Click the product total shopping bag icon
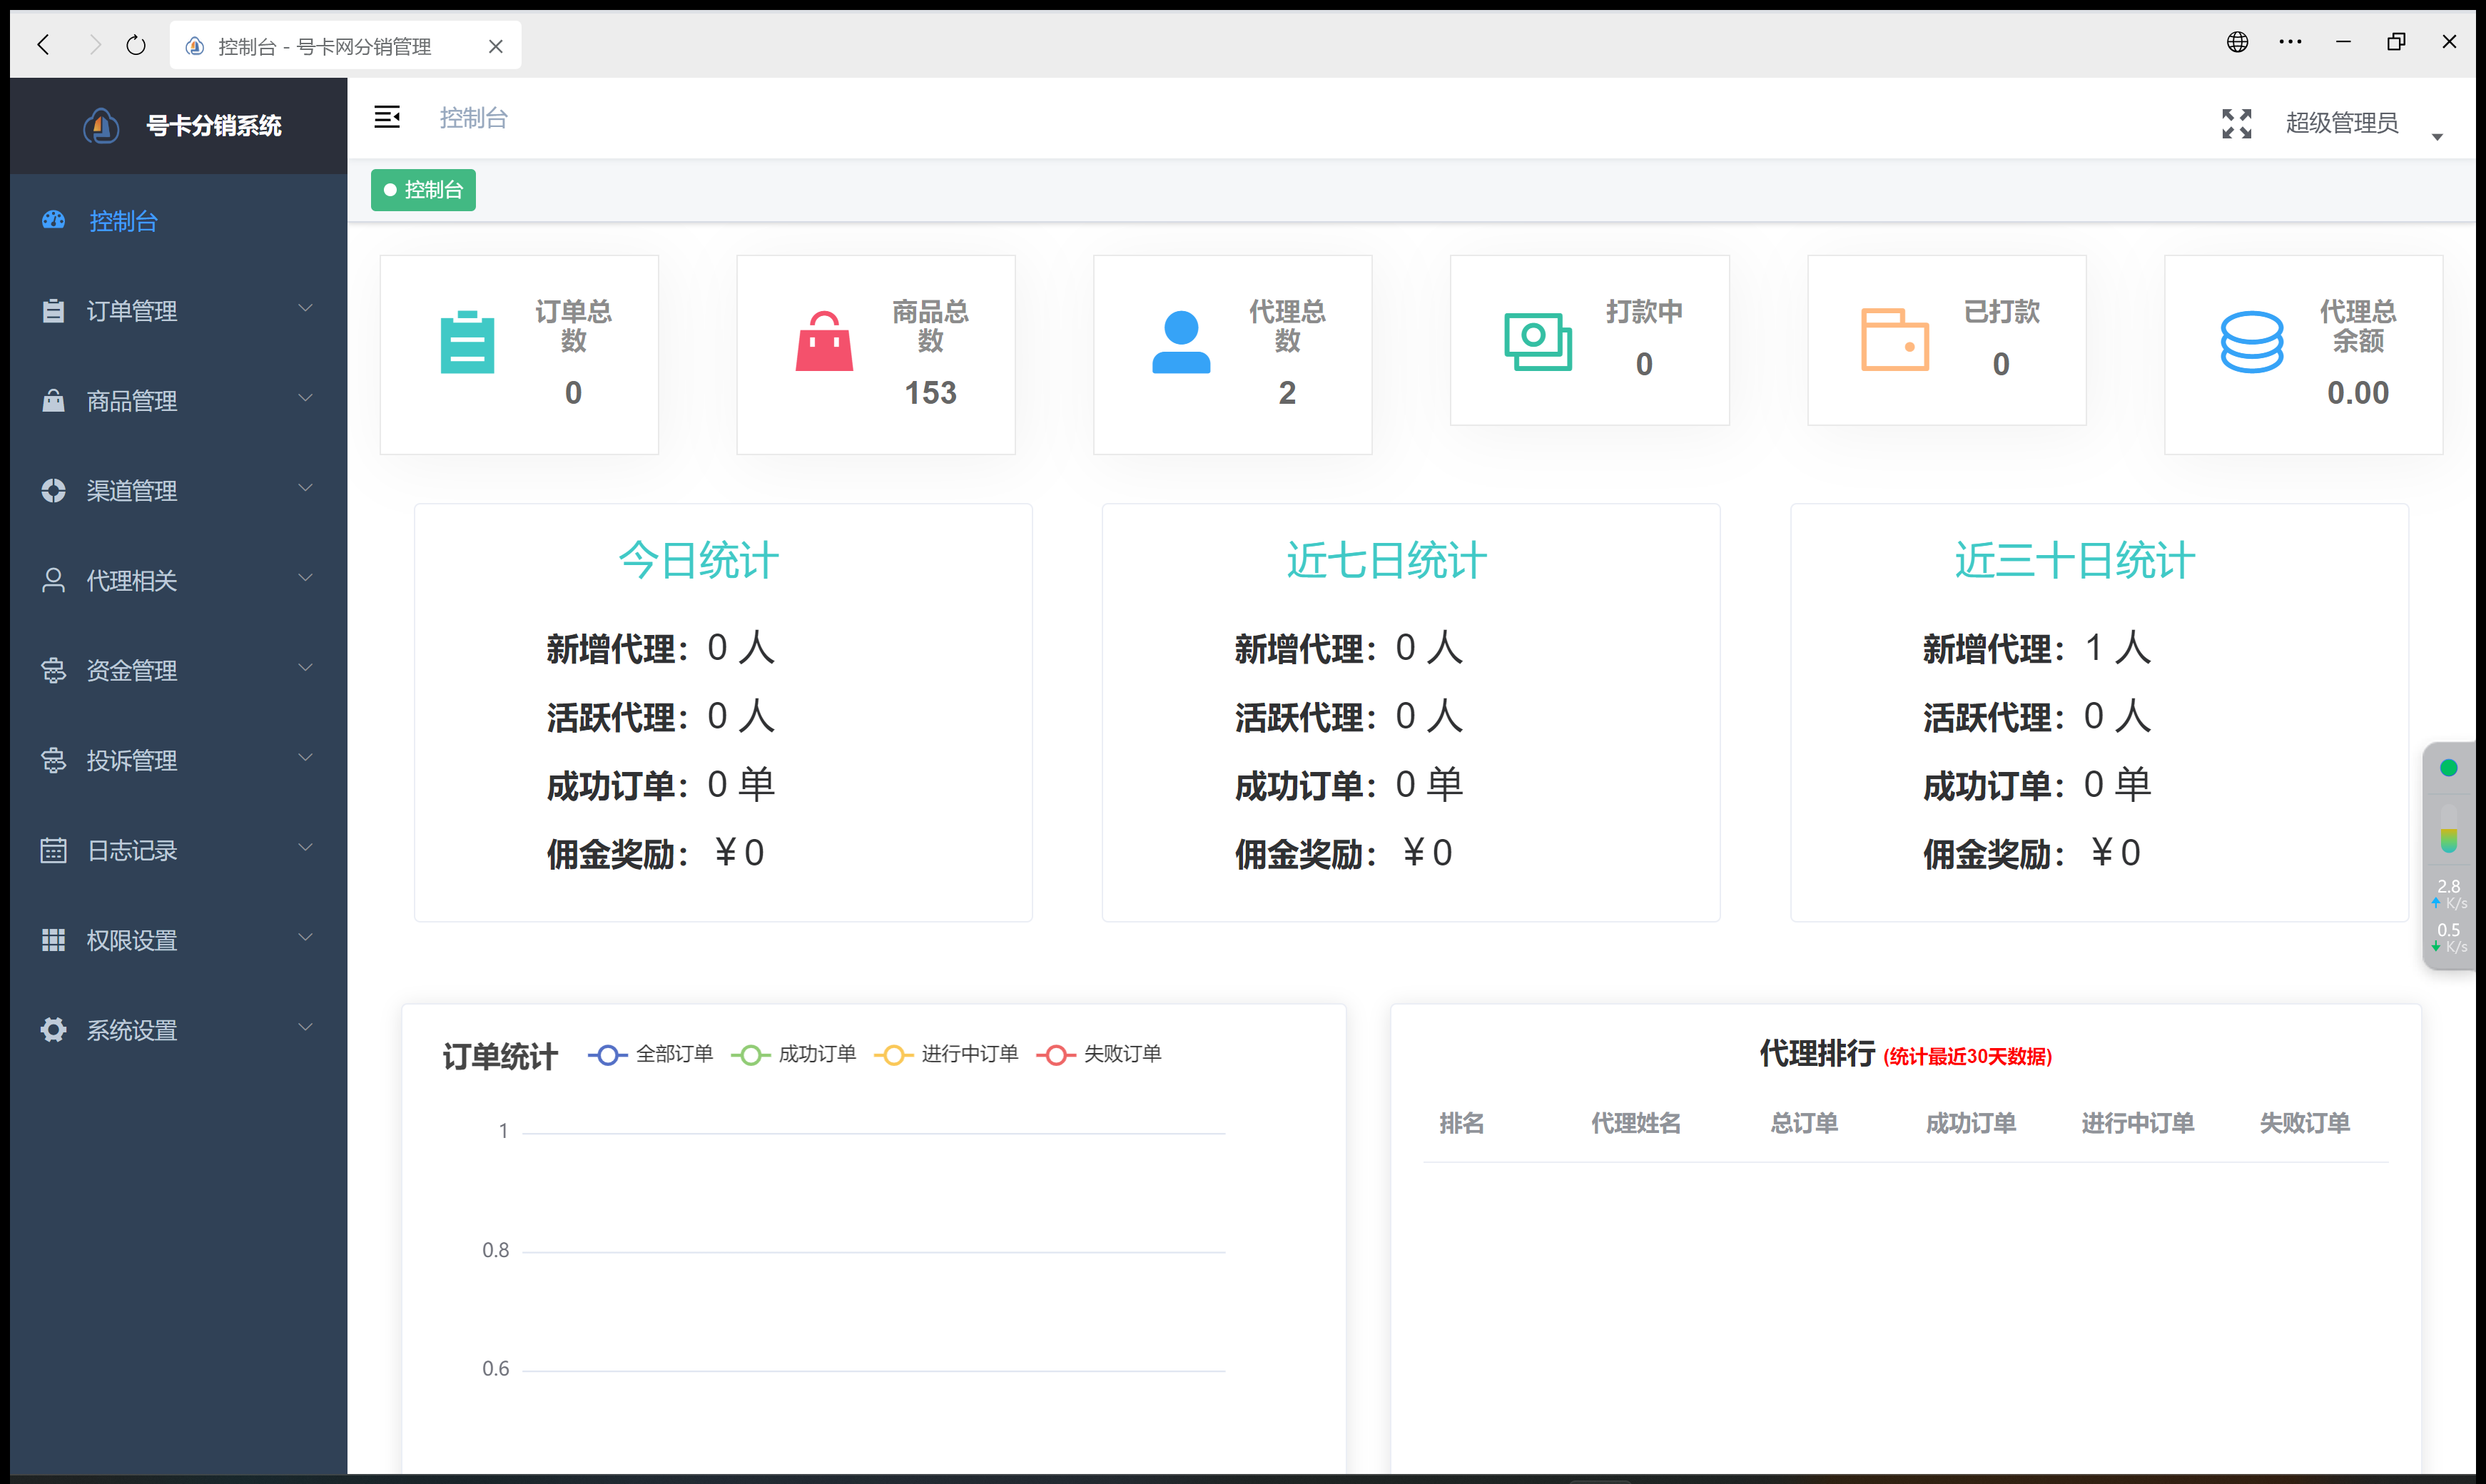The image size is (2486, 1484). click(824, 342)
